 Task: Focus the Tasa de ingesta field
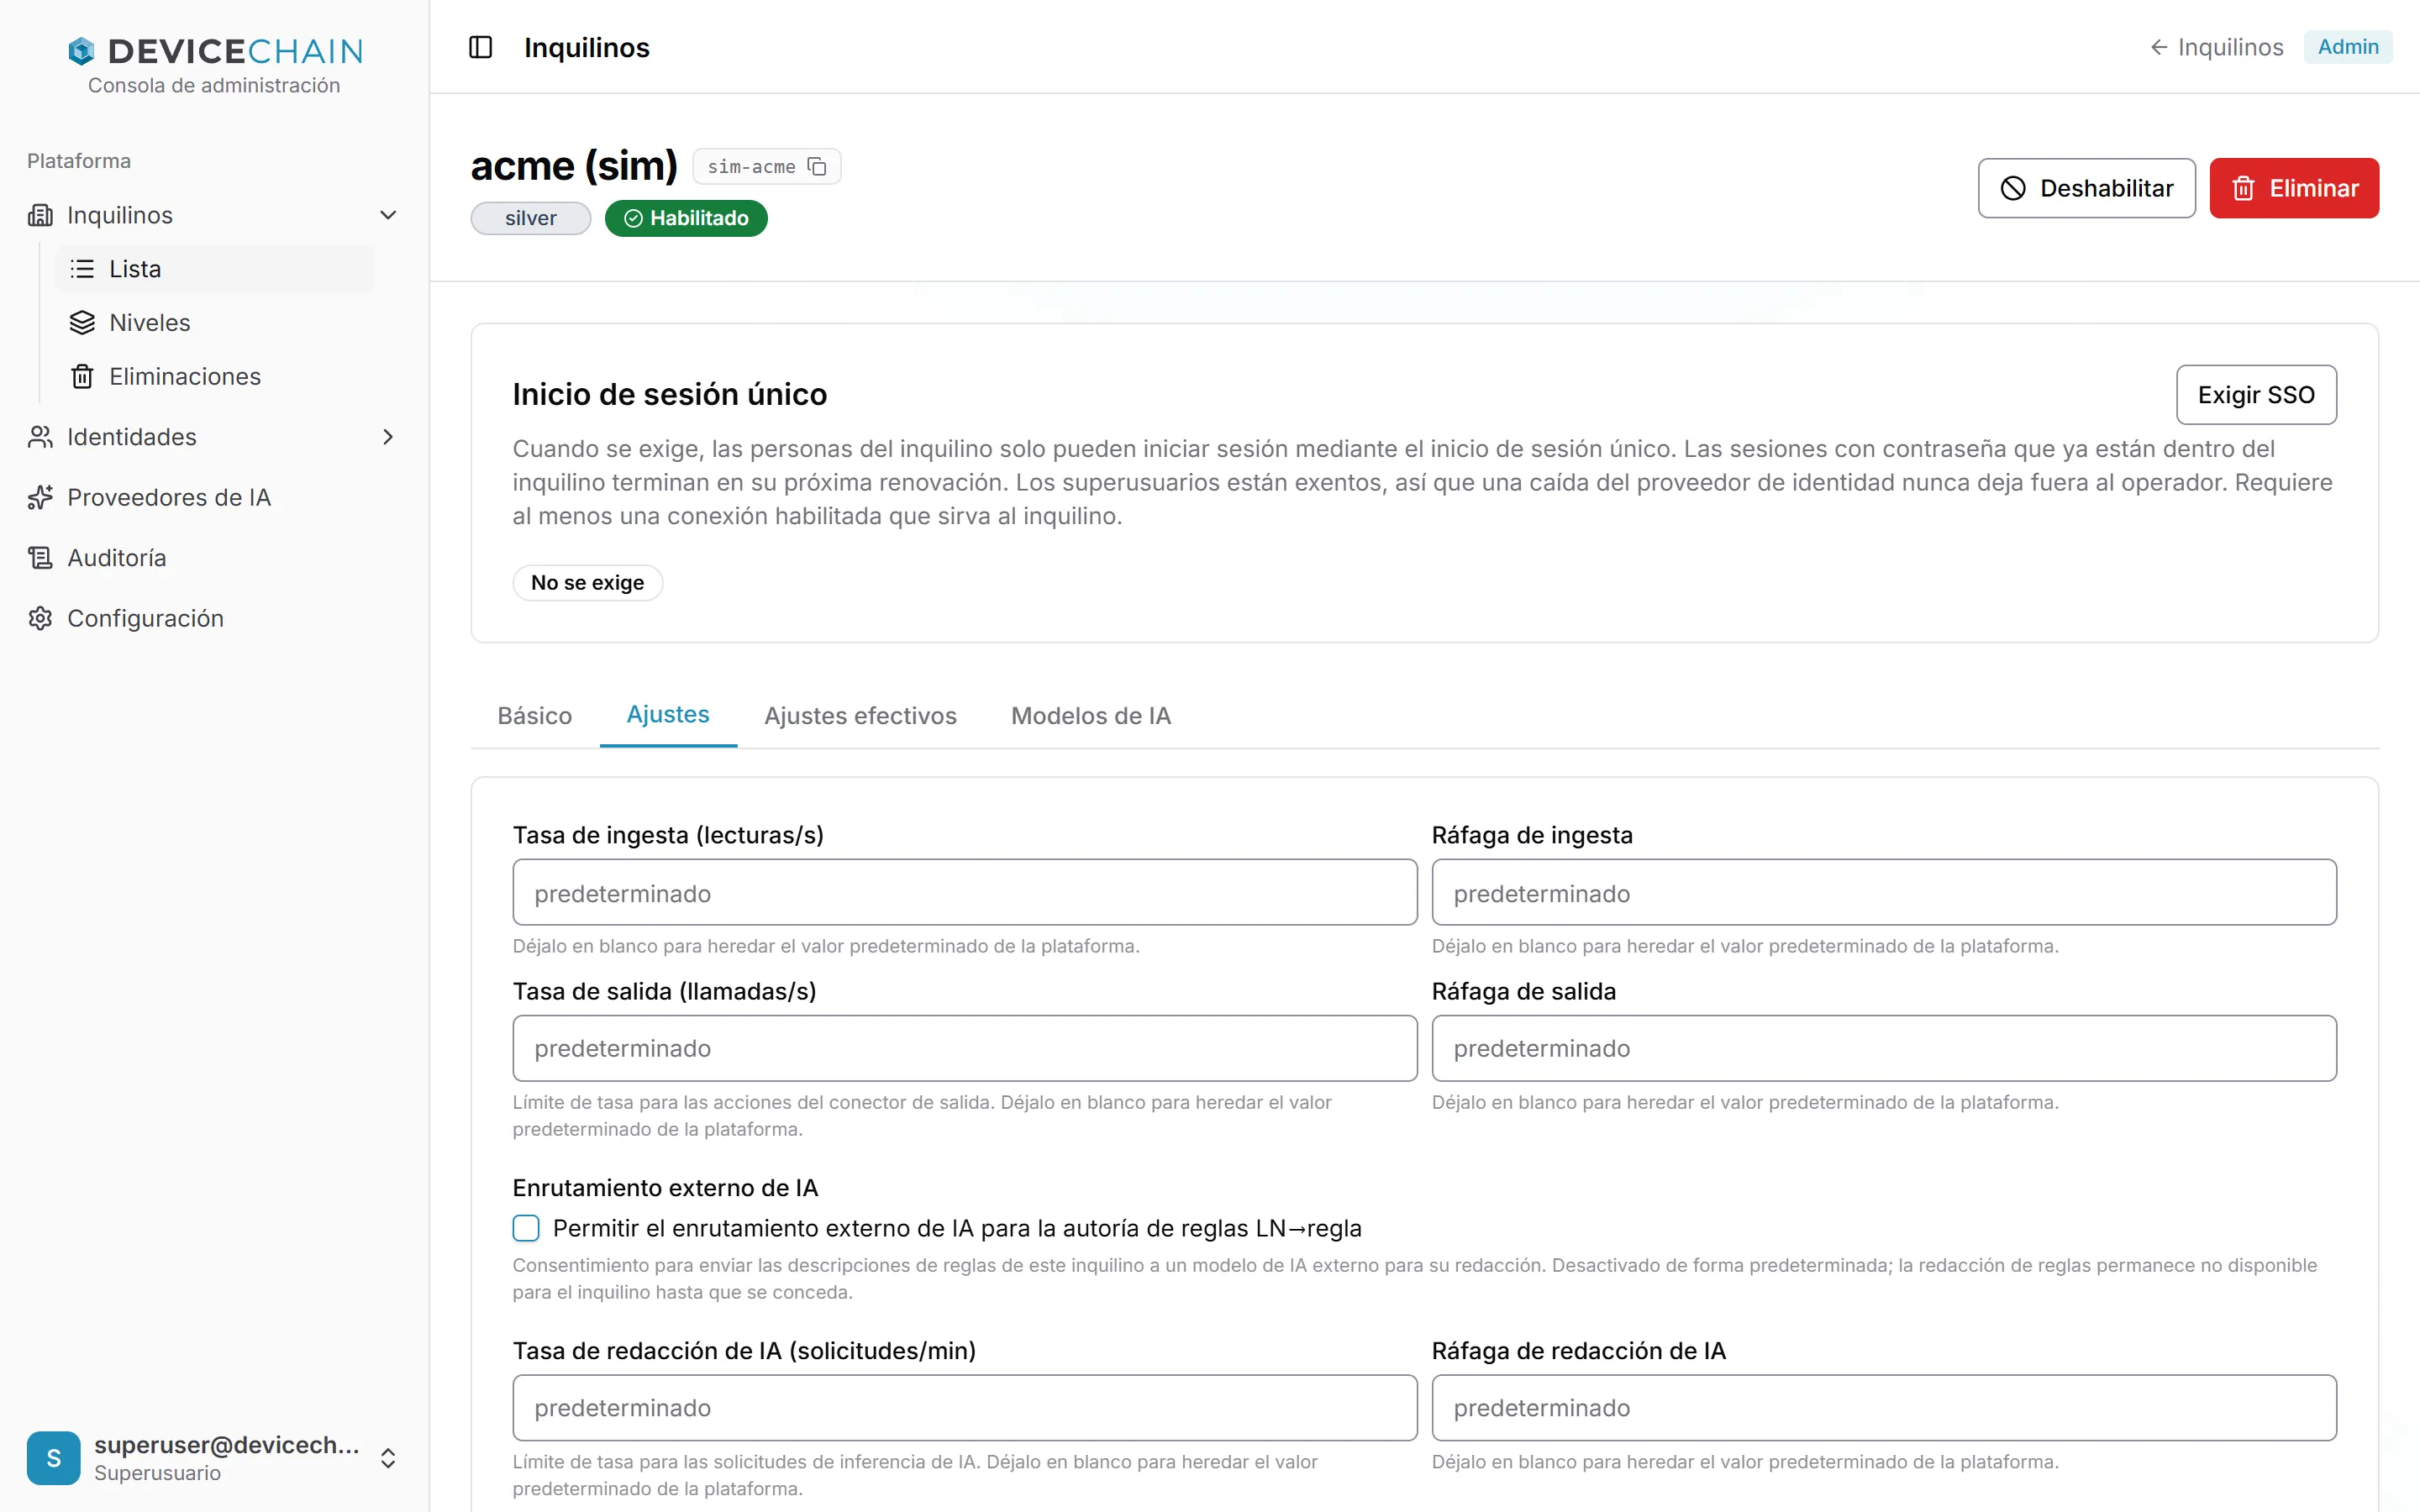[x=965, y=892]
